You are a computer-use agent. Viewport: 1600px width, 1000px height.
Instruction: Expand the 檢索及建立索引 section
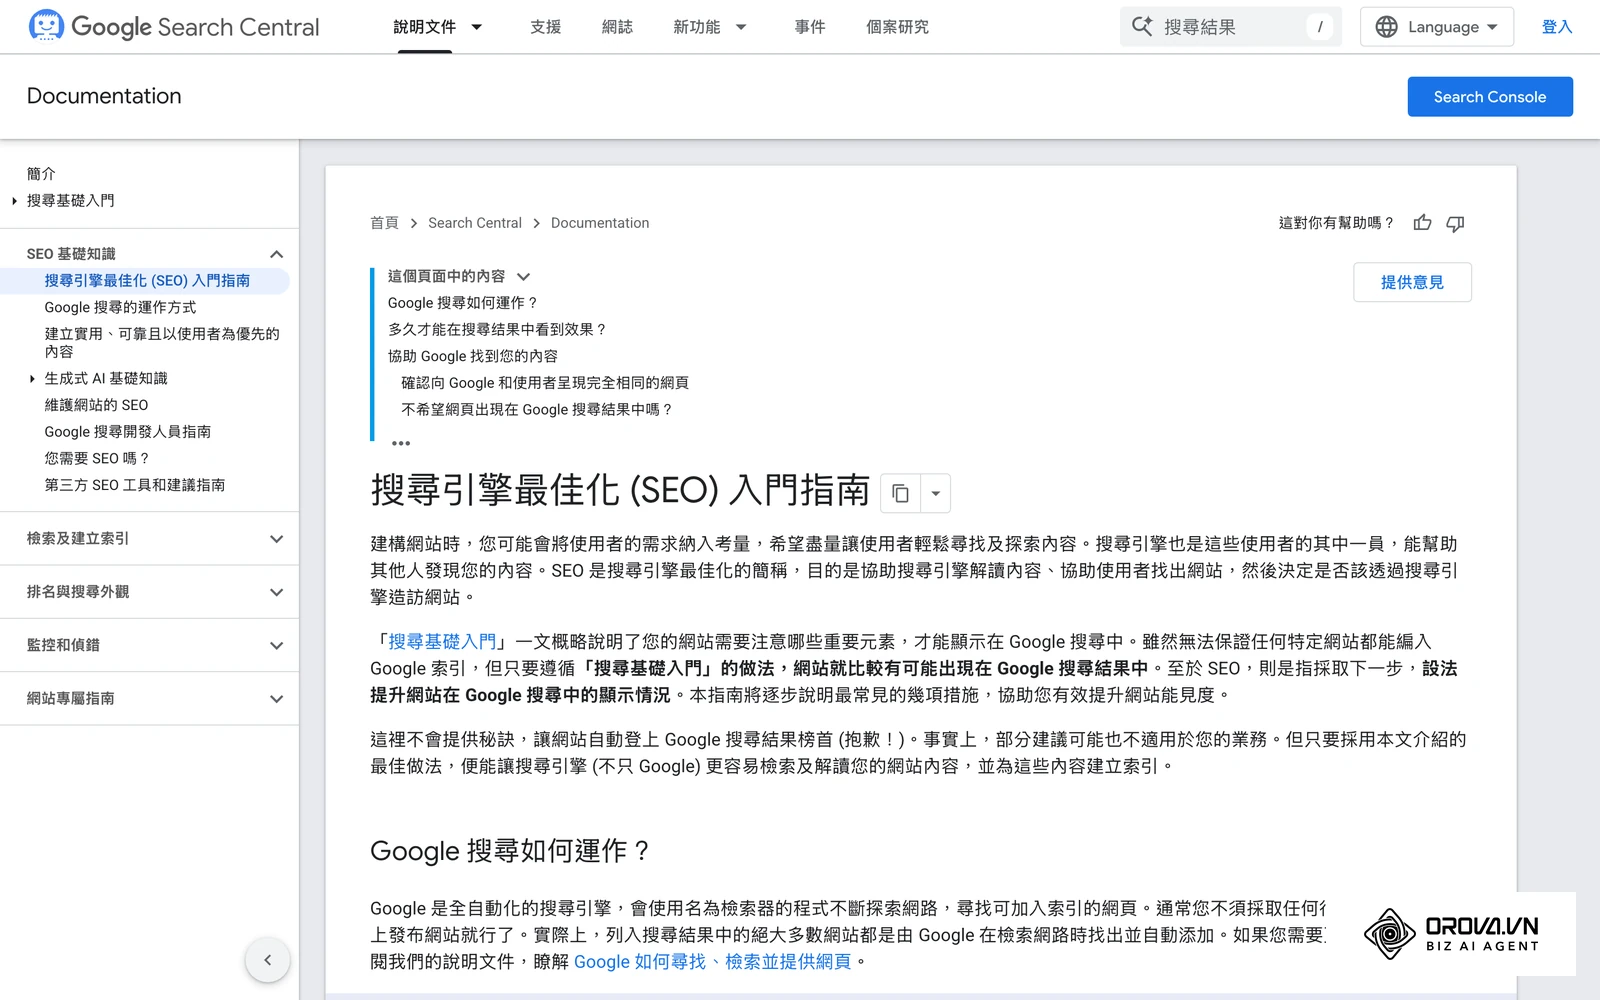(277, 539)
